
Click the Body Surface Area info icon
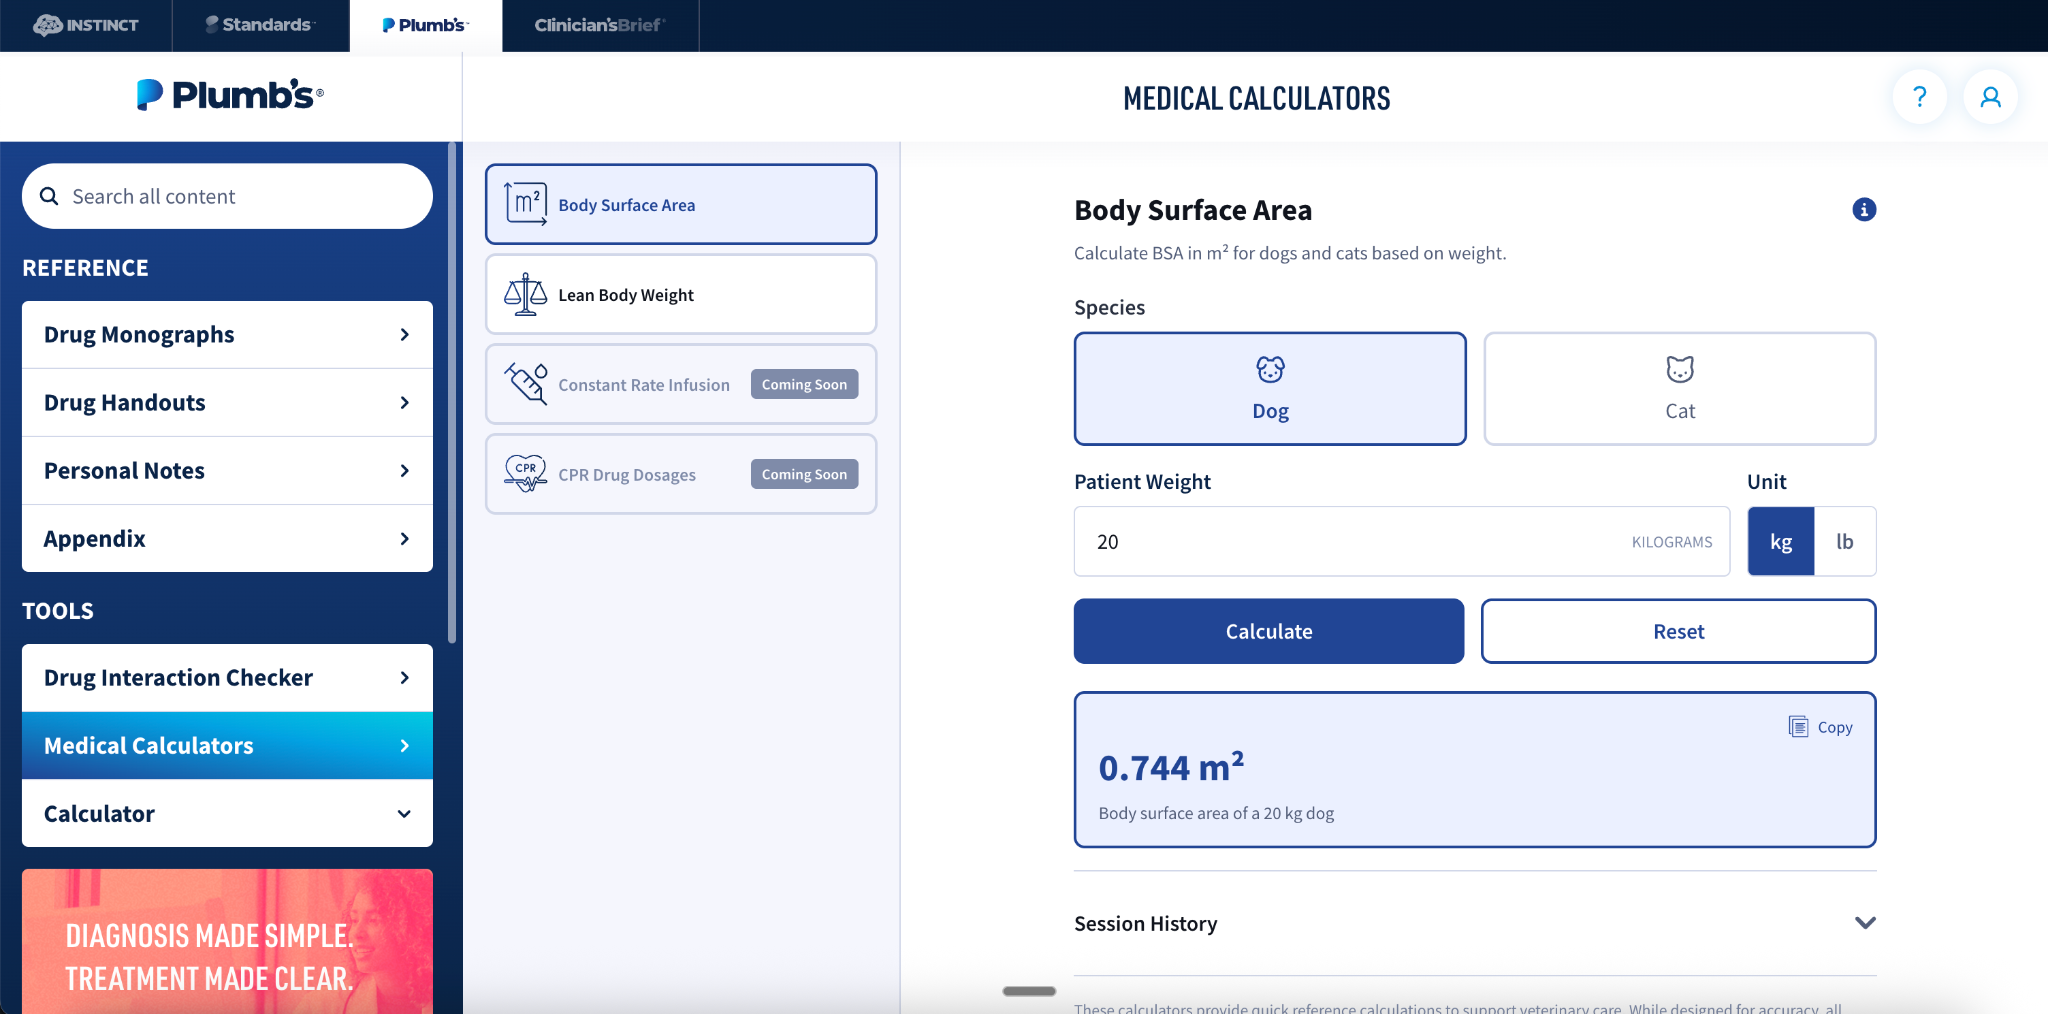pos(1864,209)
